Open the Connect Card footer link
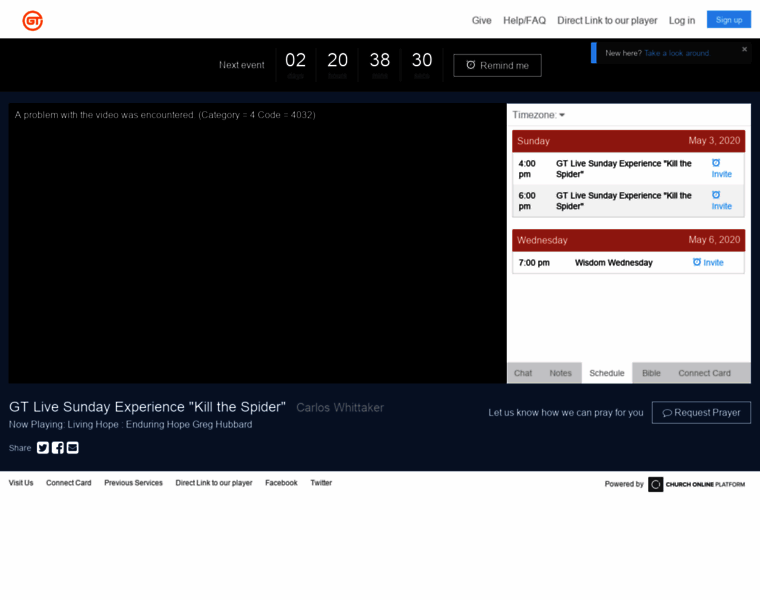The image size is (760, 600). click(x=68, y=483)
